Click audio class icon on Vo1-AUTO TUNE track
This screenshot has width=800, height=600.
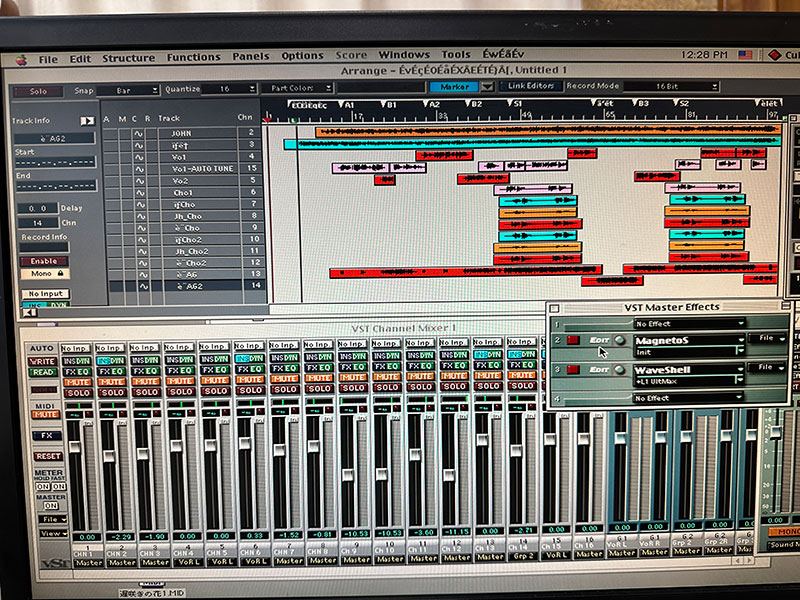(139, 169)
